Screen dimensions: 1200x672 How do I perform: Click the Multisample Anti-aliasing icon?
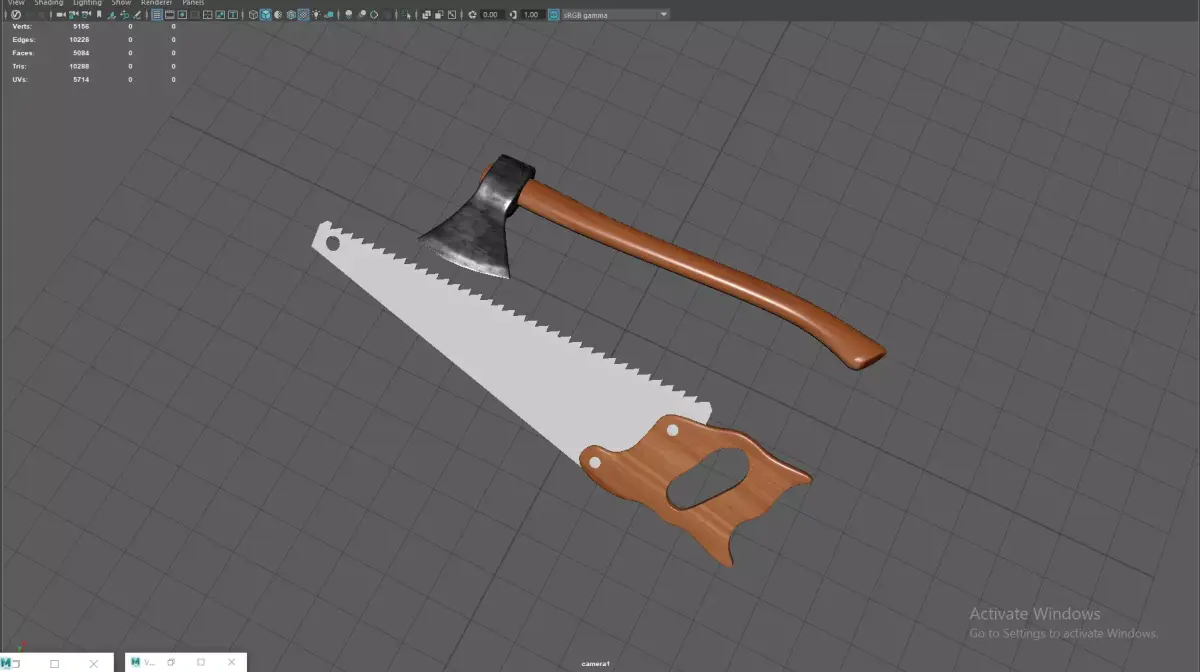click(x=374, y=15)
